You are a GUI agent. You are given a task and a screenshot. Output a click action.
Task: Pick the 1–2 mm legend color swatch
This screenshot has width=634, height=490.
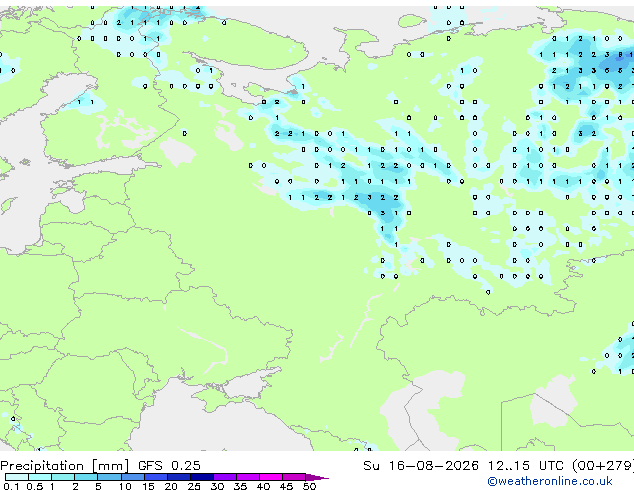click(63, 477)
